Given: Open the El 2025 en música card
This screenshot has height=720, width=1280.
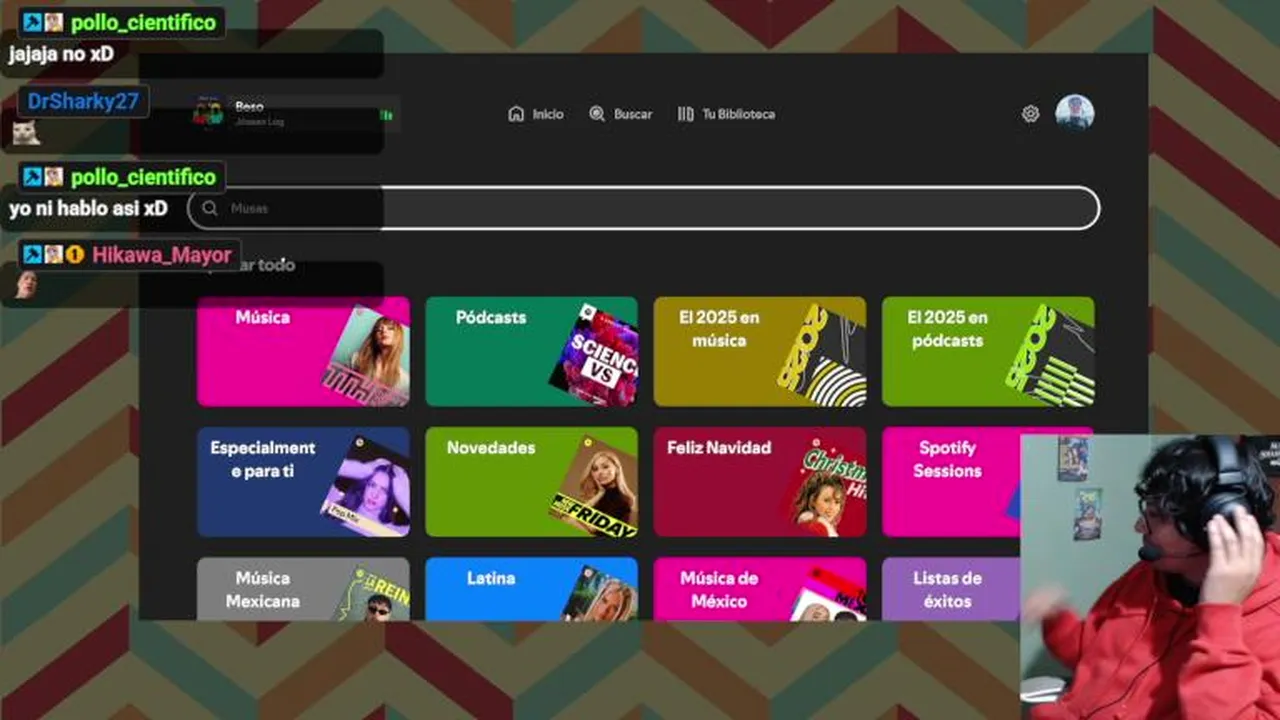Looking at the screenshot, I should click(760, 351).
